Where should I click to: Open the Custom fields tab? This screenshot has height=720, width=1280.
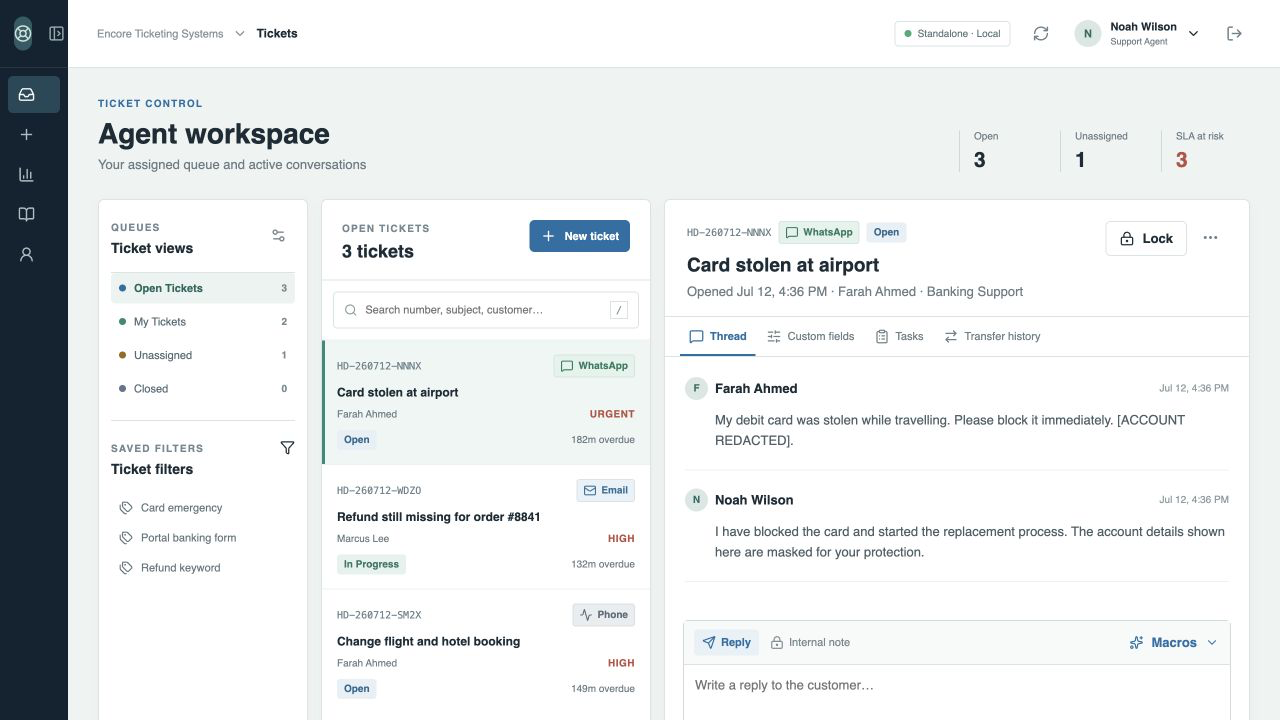[811, 337]
